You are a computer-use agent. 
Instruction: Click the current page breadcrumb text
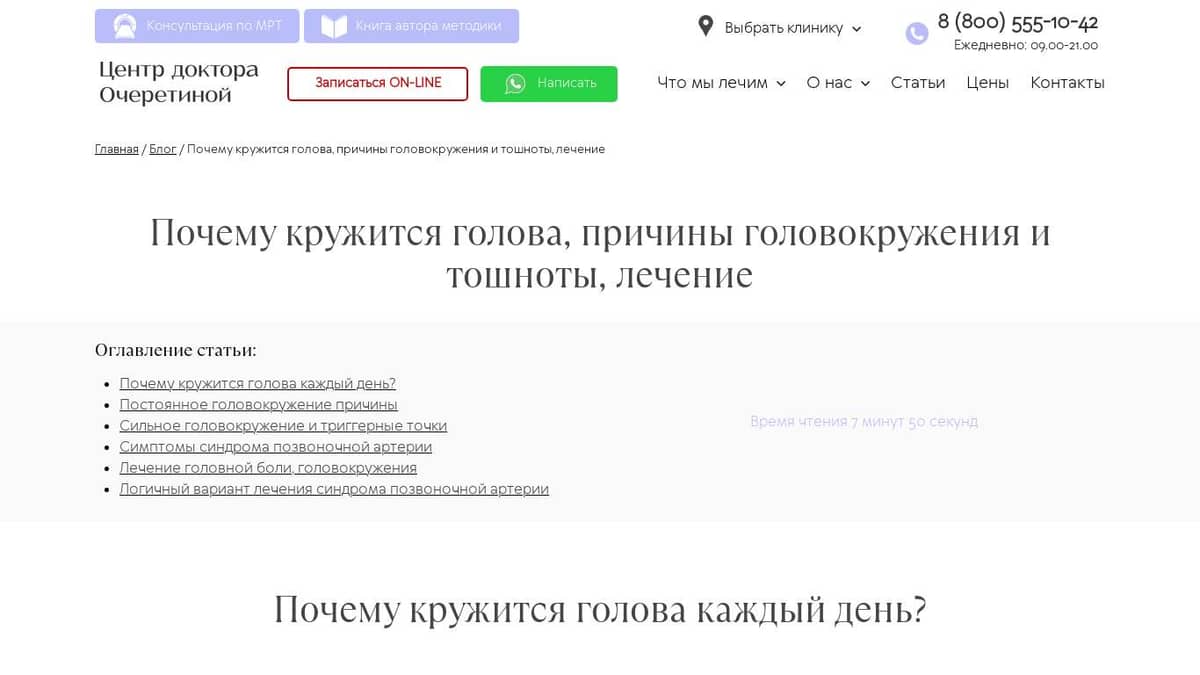(396, 149)
